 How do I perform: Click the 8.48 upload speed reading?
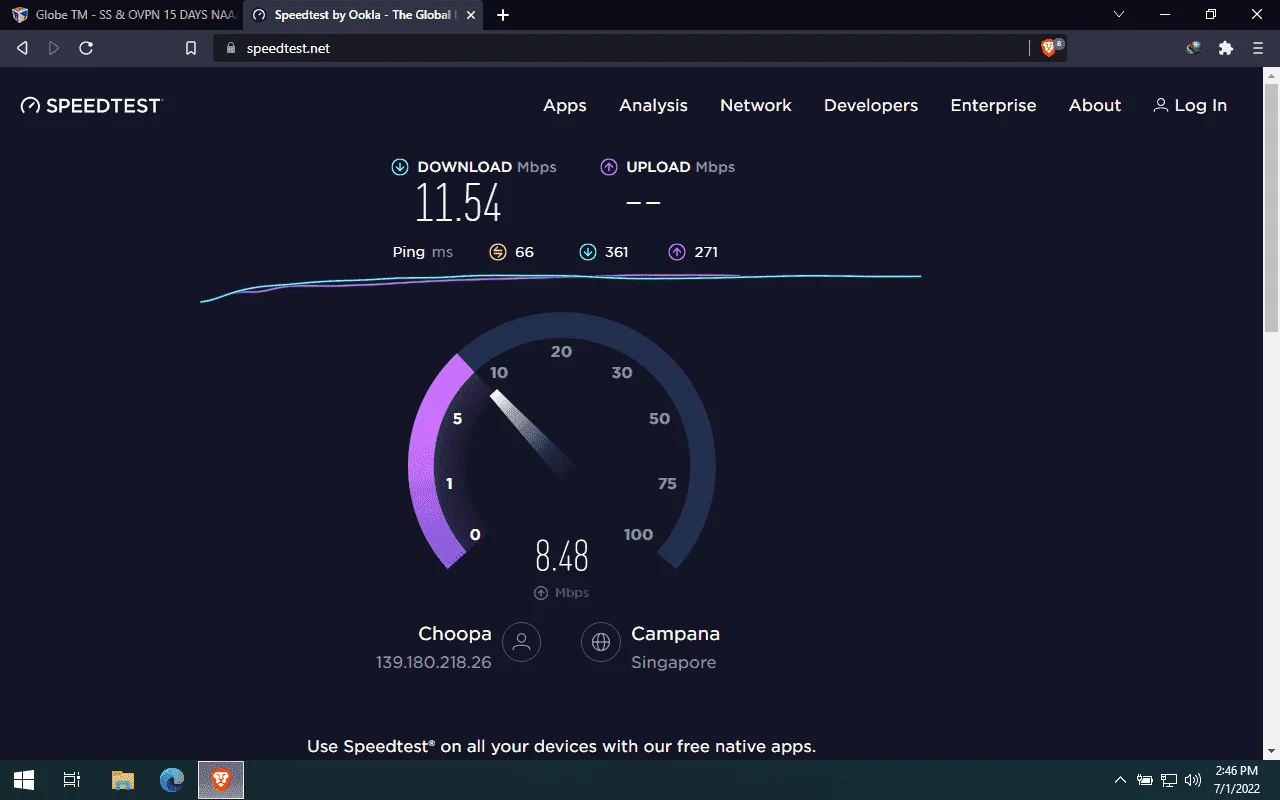pyautogui.click(x=562, y=555)
